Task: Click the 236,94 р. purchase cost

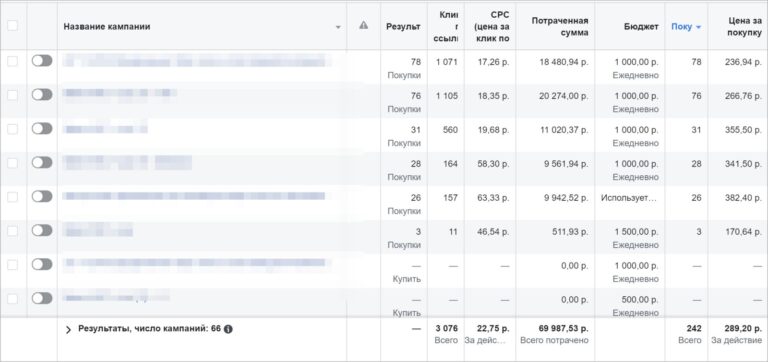Action: (744, 62)
